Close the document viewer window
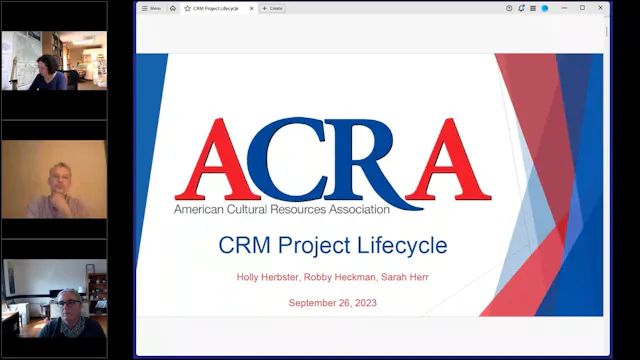The image size is (640, 360). pos(600,8)
